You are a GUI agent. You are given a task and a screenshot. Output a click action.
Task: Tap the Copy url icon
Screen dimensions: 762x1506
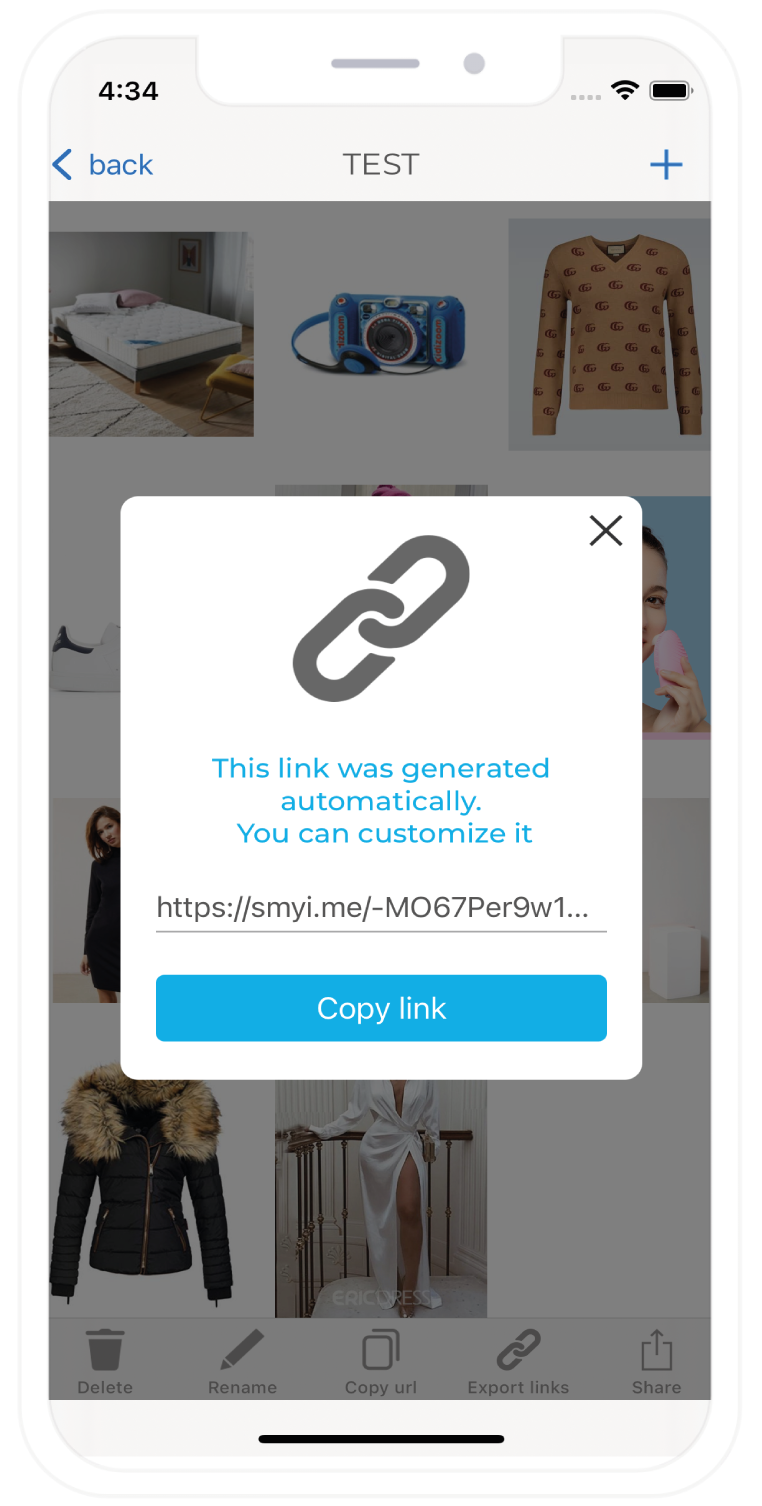(381, 1350)
